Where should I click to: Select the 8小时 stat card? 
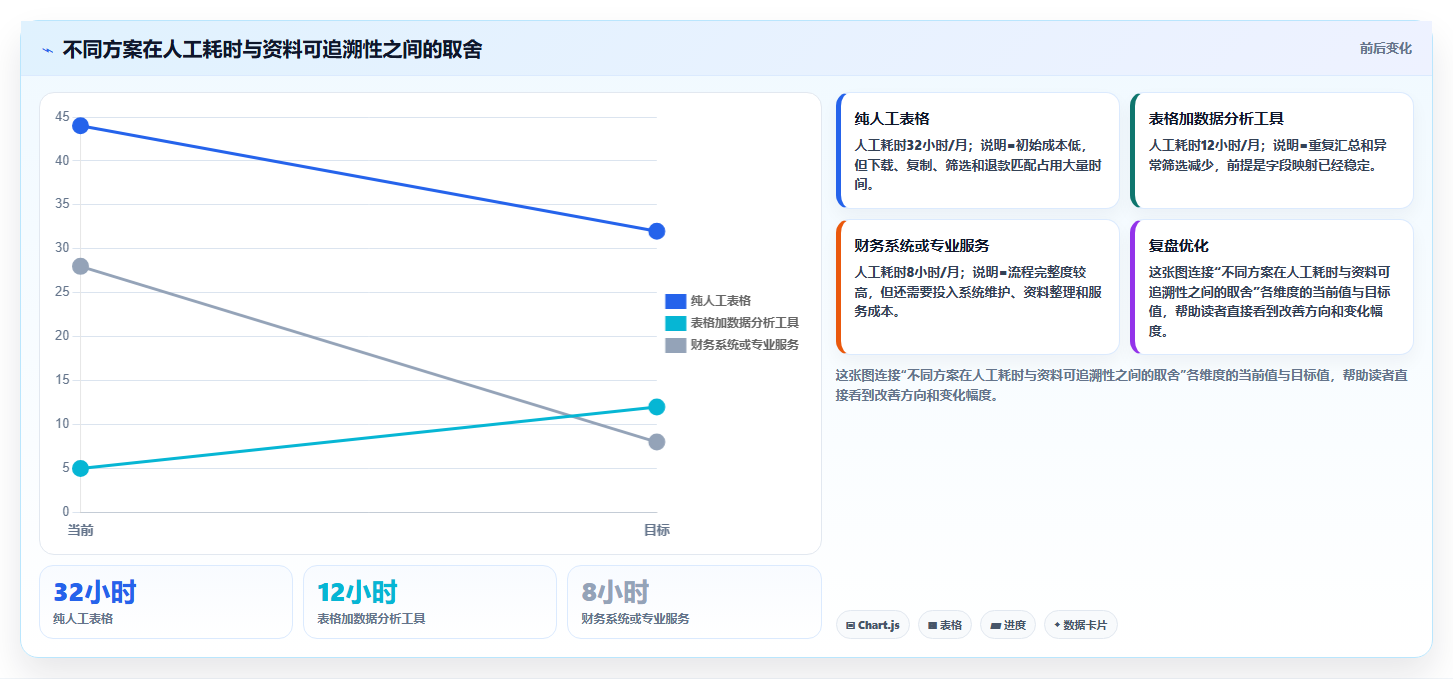pyautogui.click(x=694, y=602)
